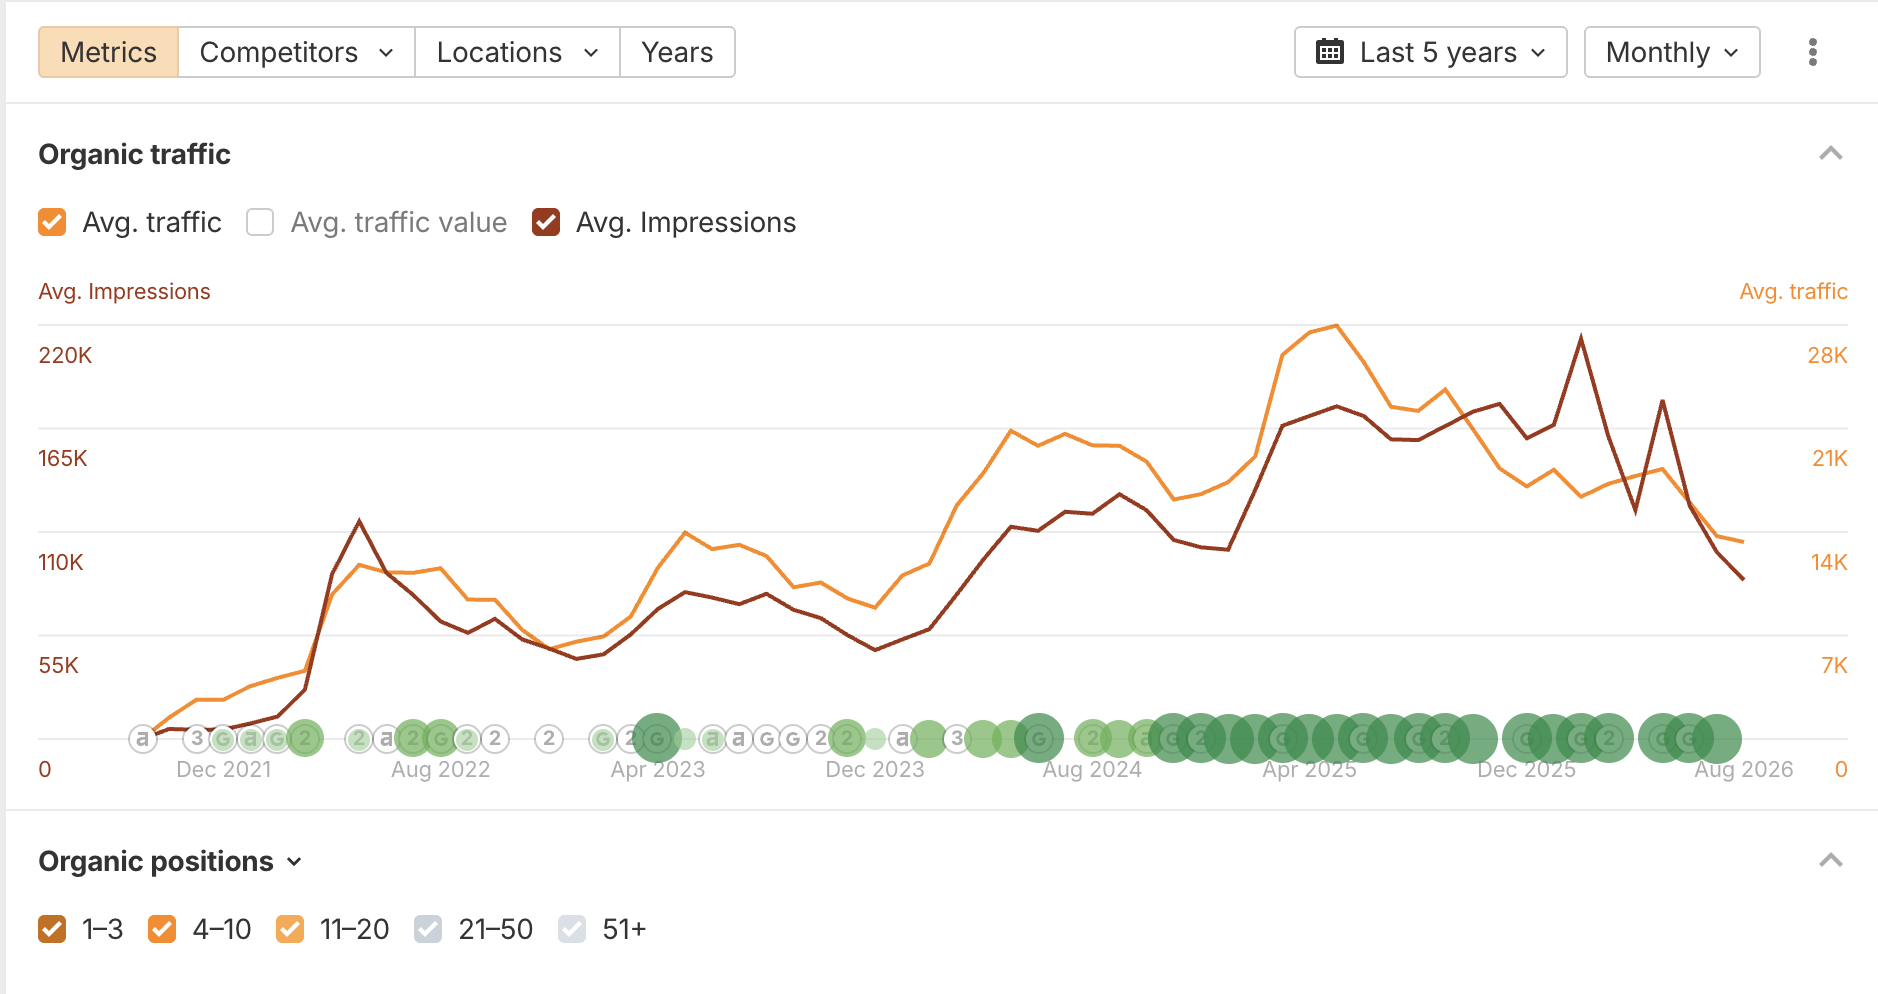This screenshot has width=1878, height=994.
Task: Uncheck the Avg. Impressions checkbox
Action: point(546,222)
